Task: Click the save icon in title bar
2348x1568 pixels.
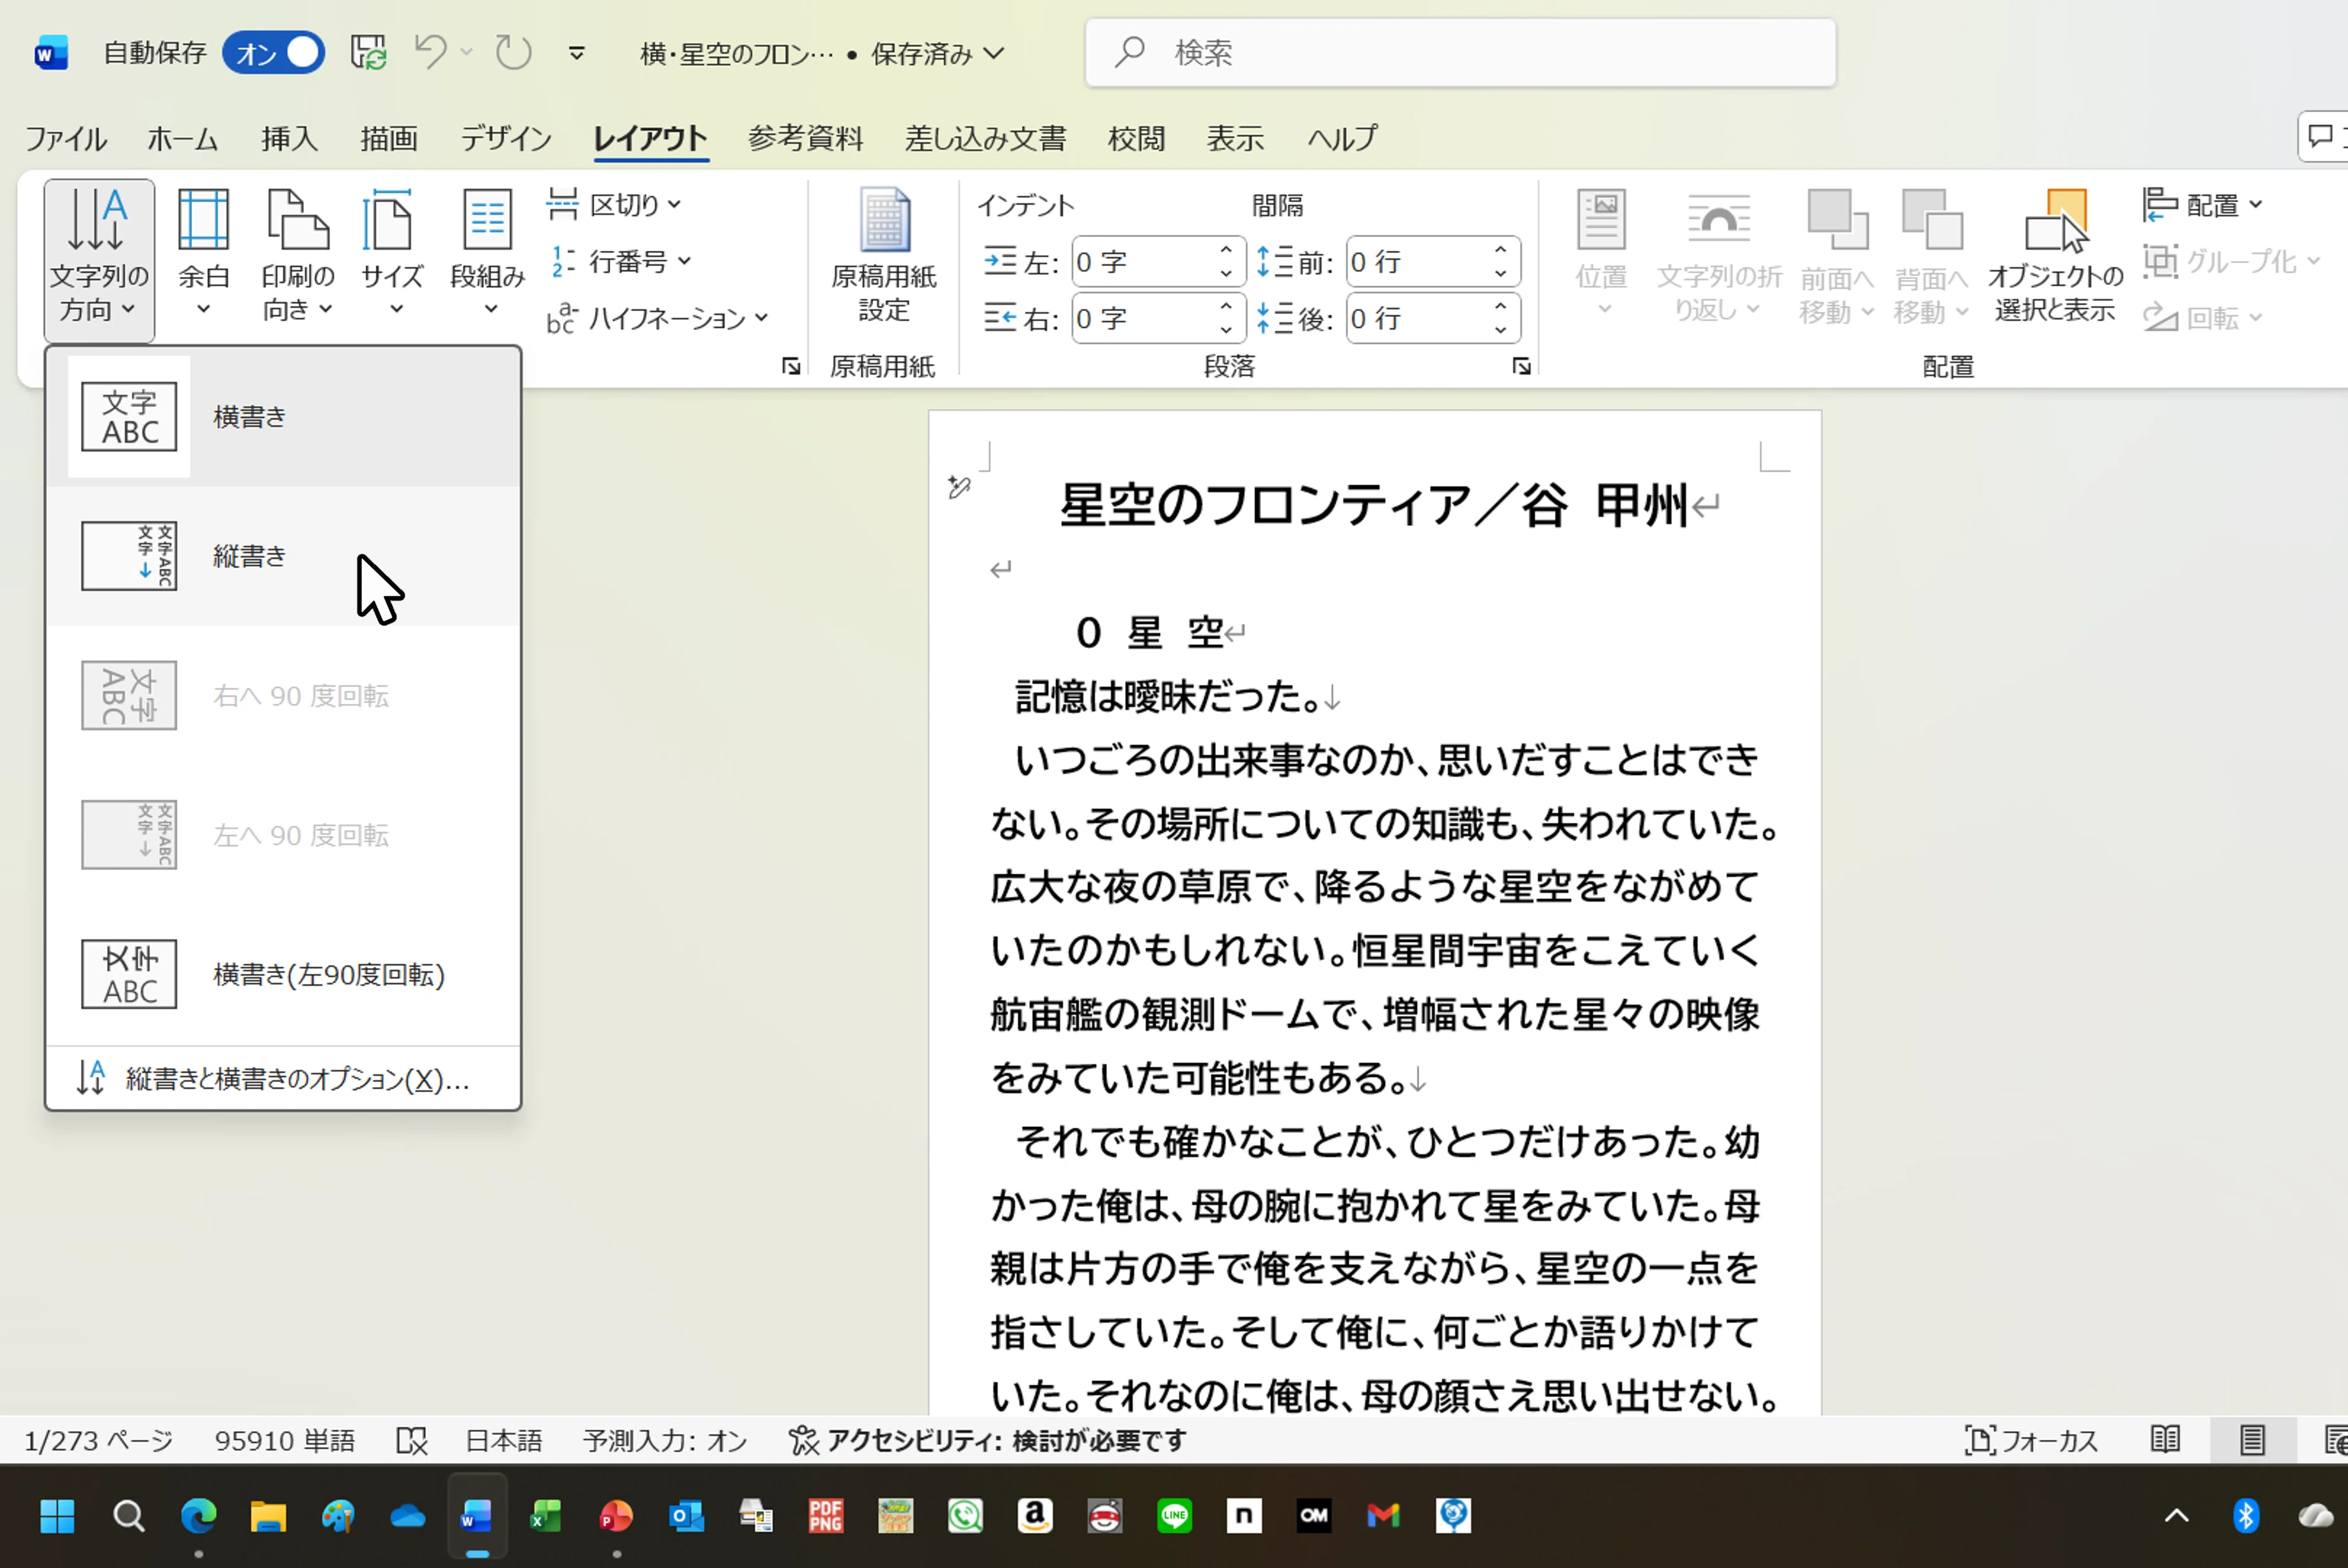Action: 368,52
